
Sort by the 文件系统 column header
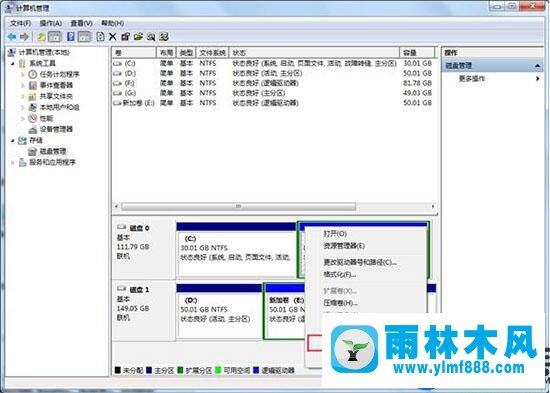click(x=212, y=53)
